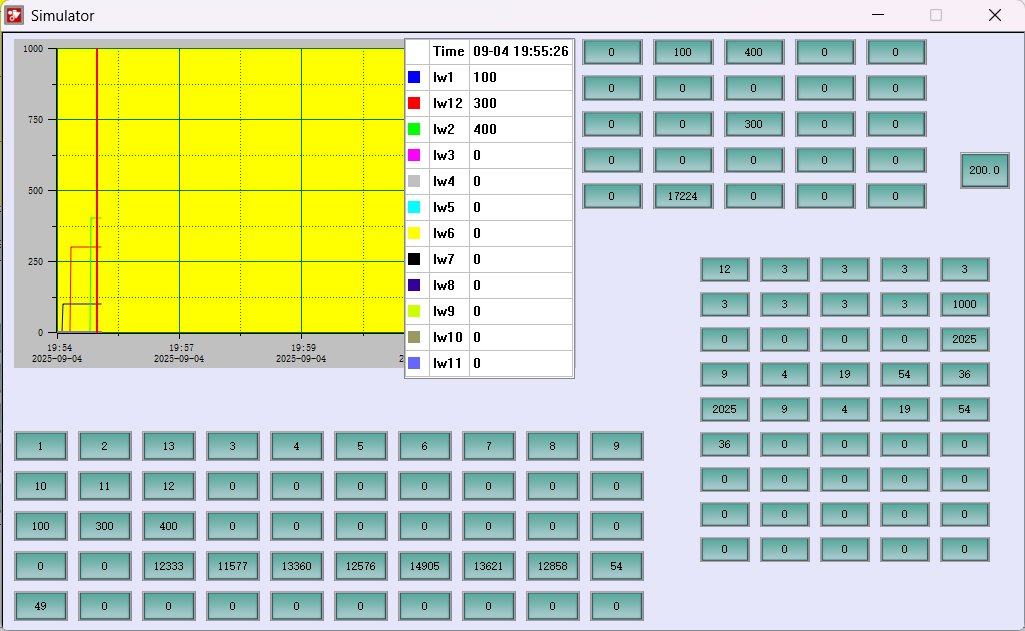Select the red lw12 legend color square
Viewport: 1025px width, 631px height.
point(415,103)
